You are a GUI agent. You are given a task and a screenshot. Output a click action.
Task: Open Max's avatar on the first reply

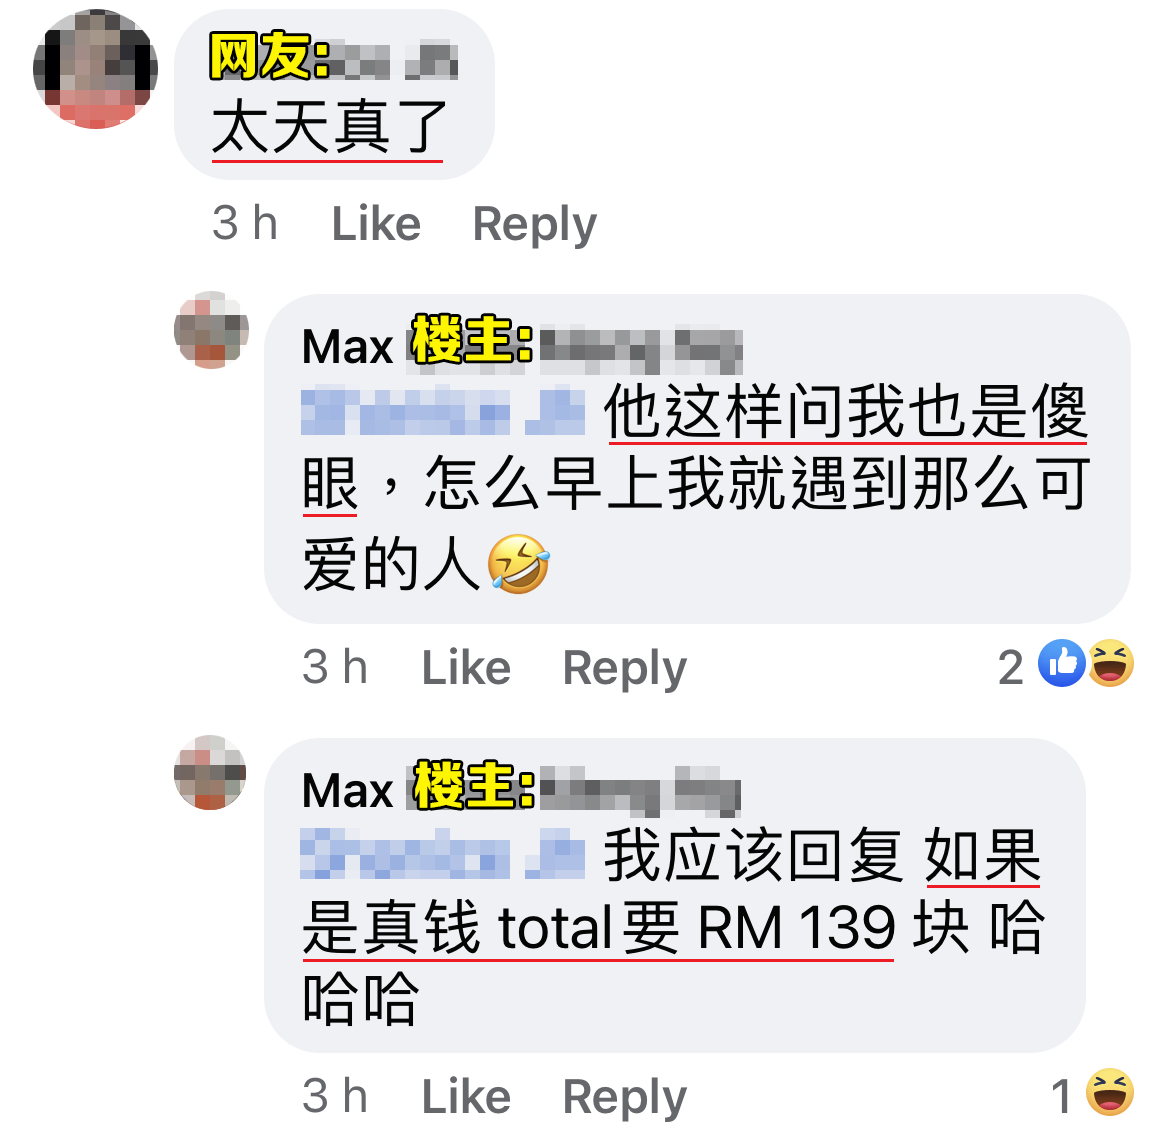click(211, 330)
